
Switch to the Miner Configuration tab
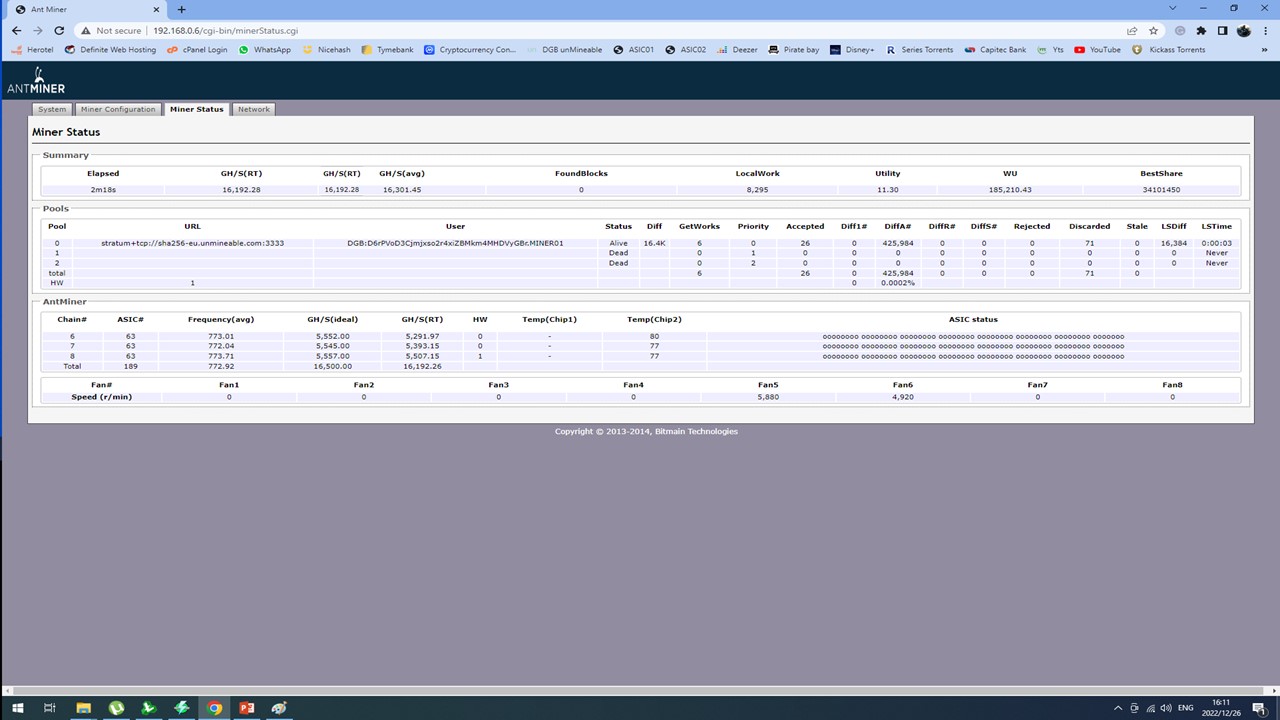point(118,109)
